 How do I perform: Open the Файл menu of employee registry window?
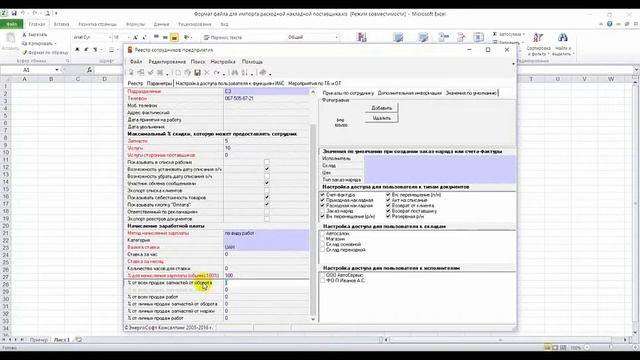(136, 62)
